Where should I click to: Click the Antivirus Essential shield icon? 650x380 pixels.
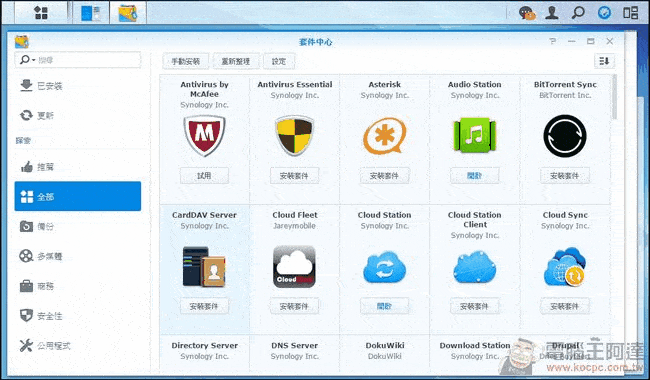tap(294, 136)
